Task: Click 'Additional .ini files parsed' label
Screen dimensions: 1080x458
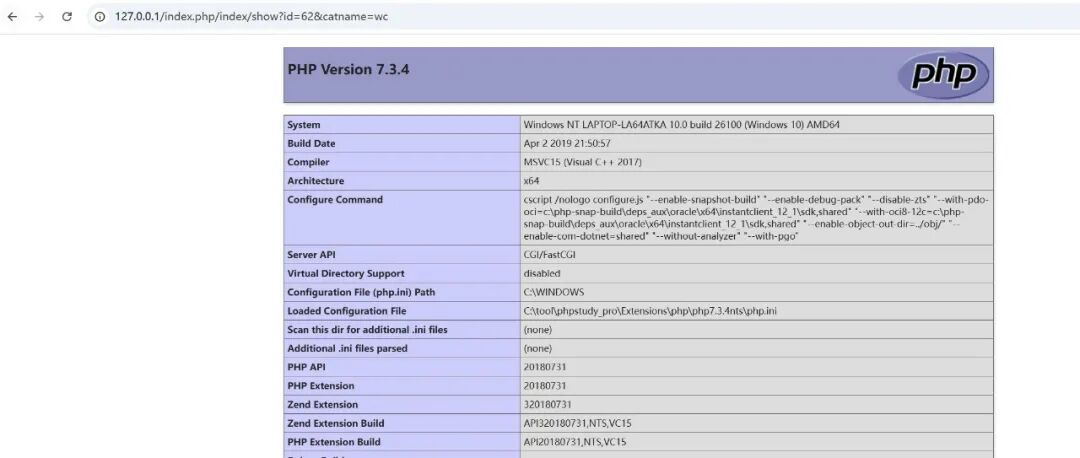Action: 347,348
